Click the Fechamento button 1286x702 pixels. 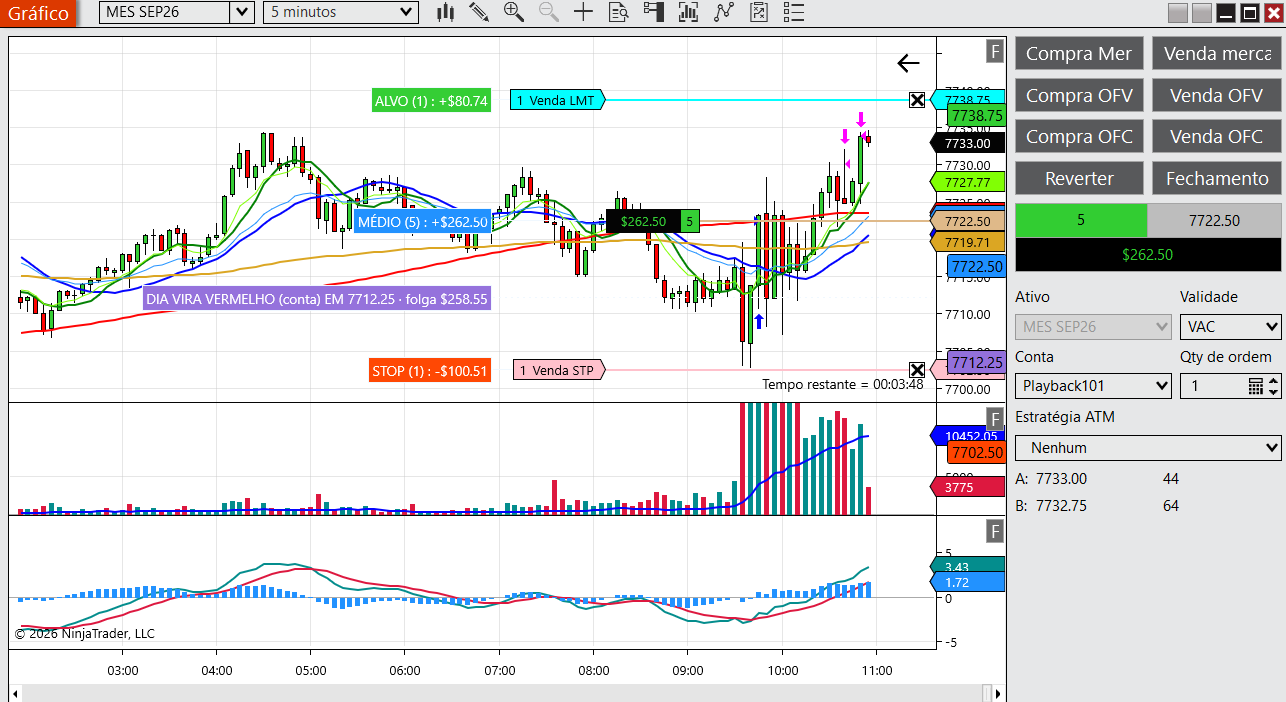[1217, 178]
